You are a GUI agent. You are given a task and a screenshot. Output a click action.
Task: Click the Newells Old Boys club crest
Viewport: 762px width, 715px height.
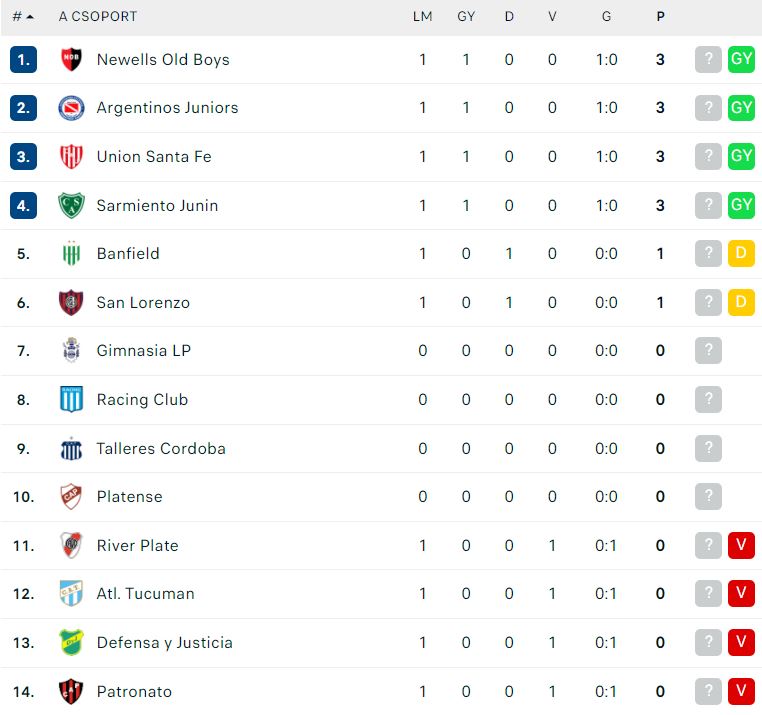tap(71, 59)
